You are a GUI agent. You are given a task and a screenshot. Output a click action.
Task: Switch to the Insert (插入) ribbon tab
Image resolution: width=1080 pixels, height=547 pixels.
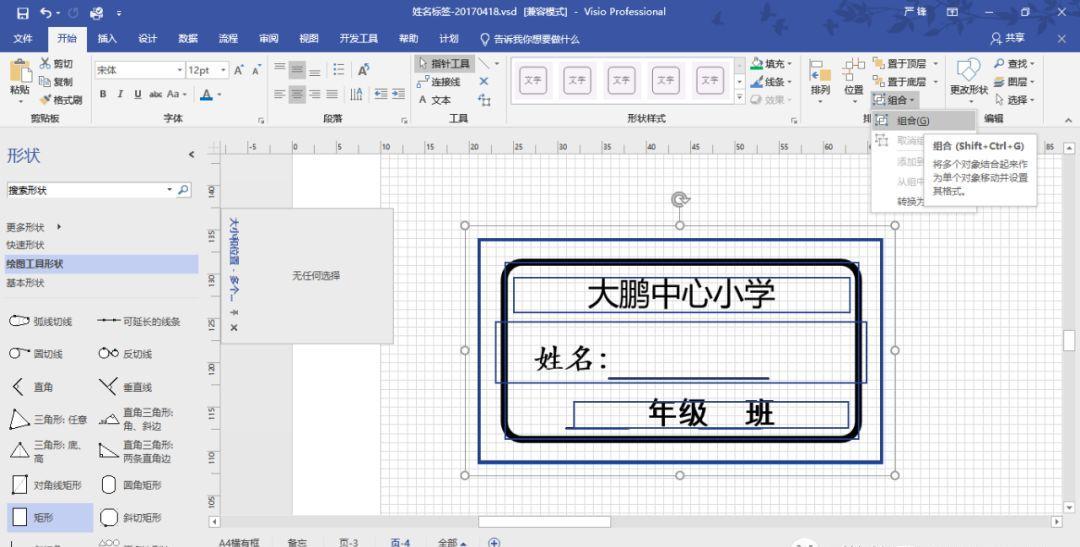tap(107, 38)
